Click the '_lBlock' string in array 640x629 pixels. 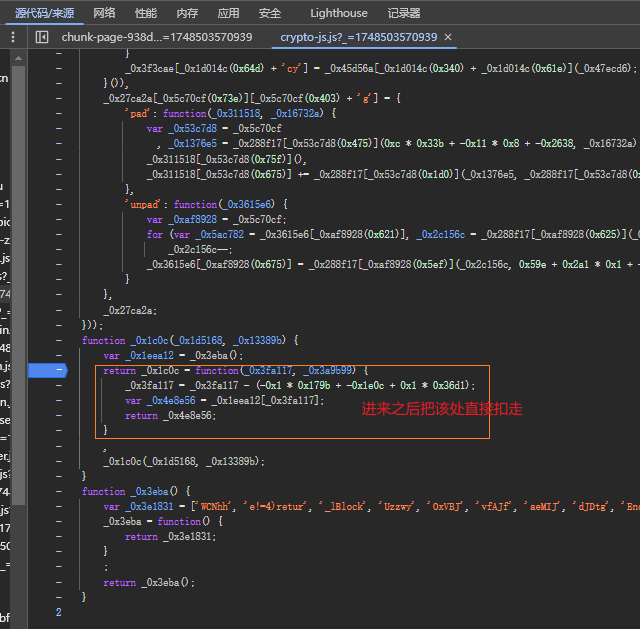[344, 507]
